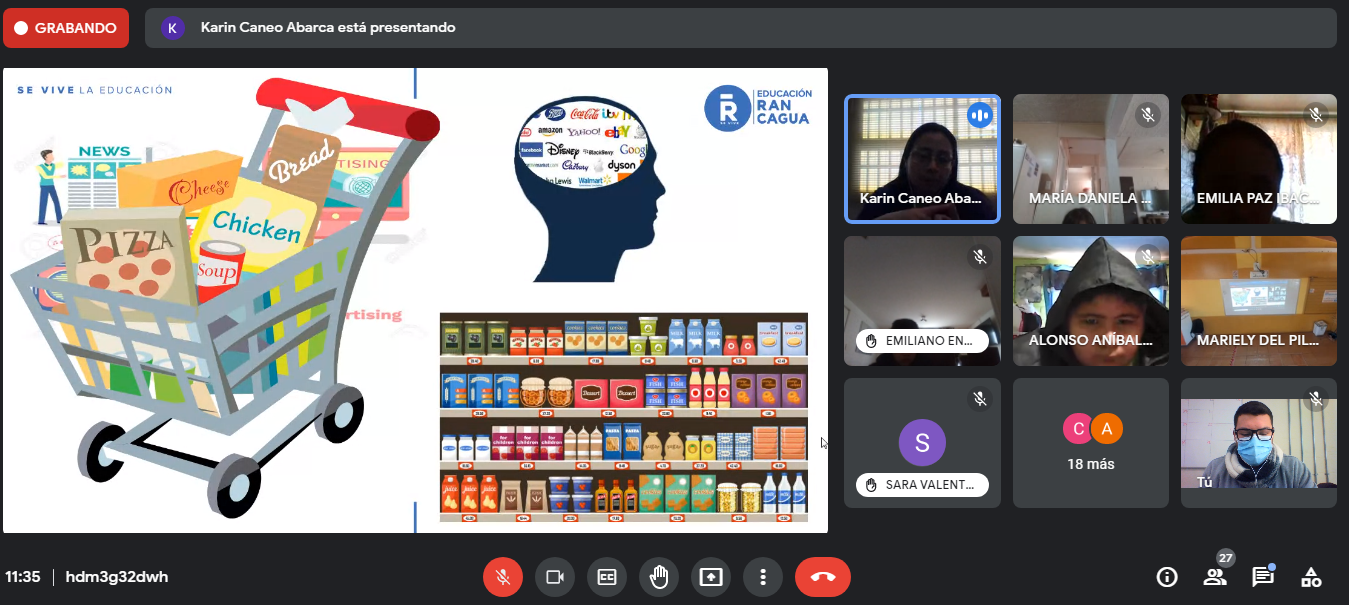Unmute the microphone in bottom toolbar
1349x605 pixels.
tap(503, 577)
